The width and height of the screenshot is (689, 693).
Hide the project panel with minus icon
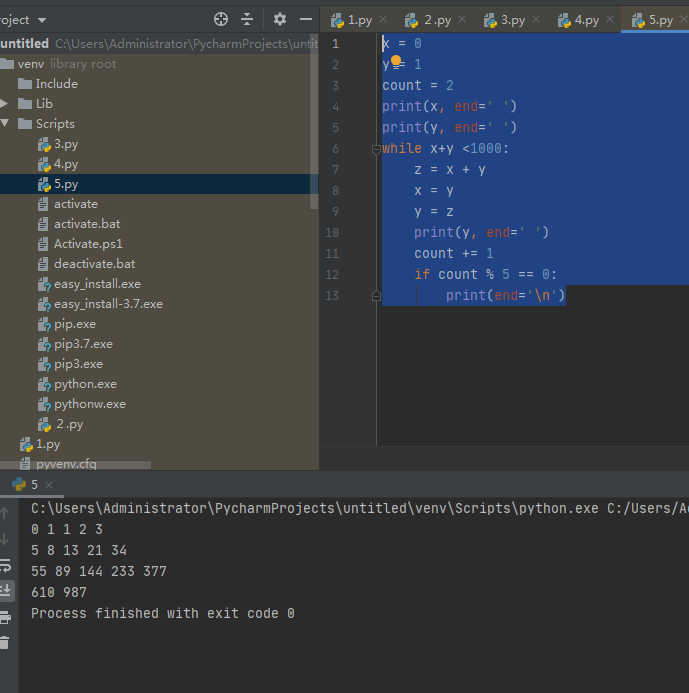[x=305, y=19]
